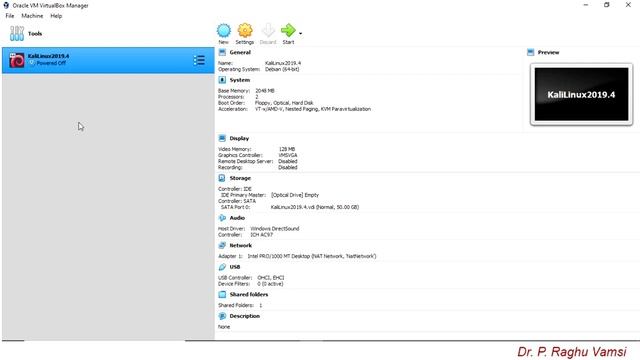Click the 'OHCI, EHCI' USB controller value
640x360 pixels.
pos(271,278)
